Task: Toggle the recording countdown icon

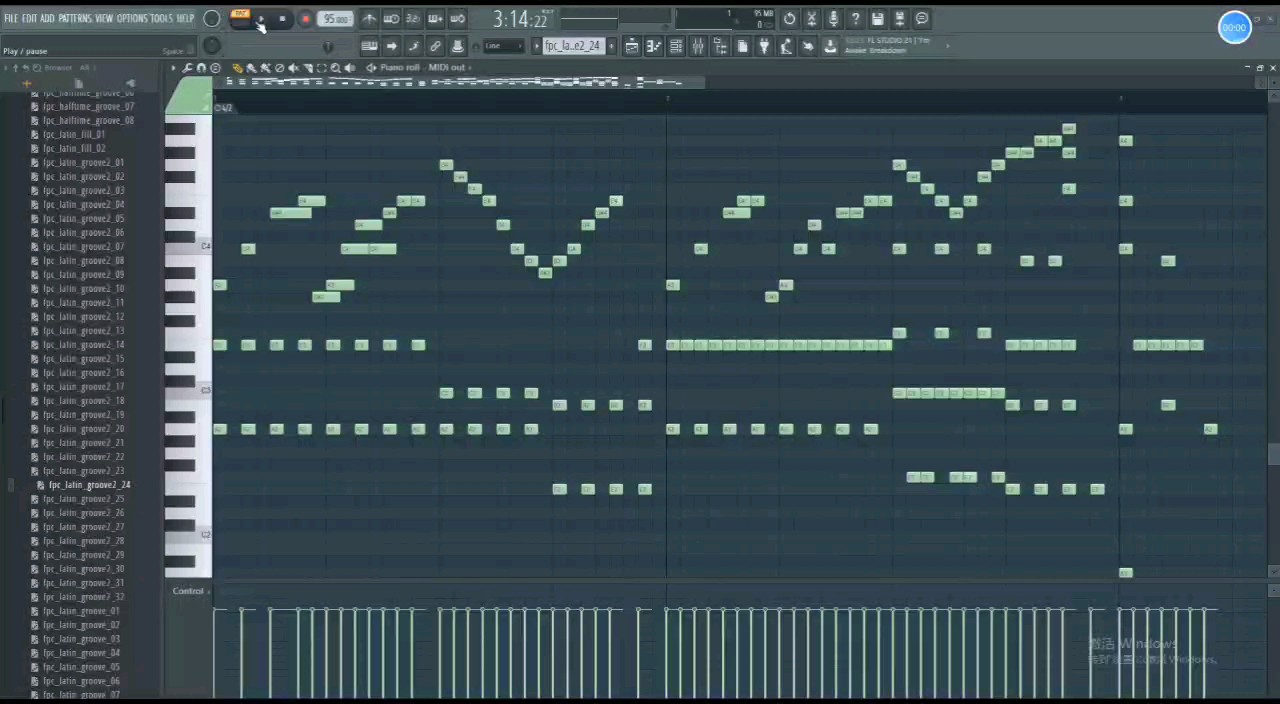Action: pos(414,19)
